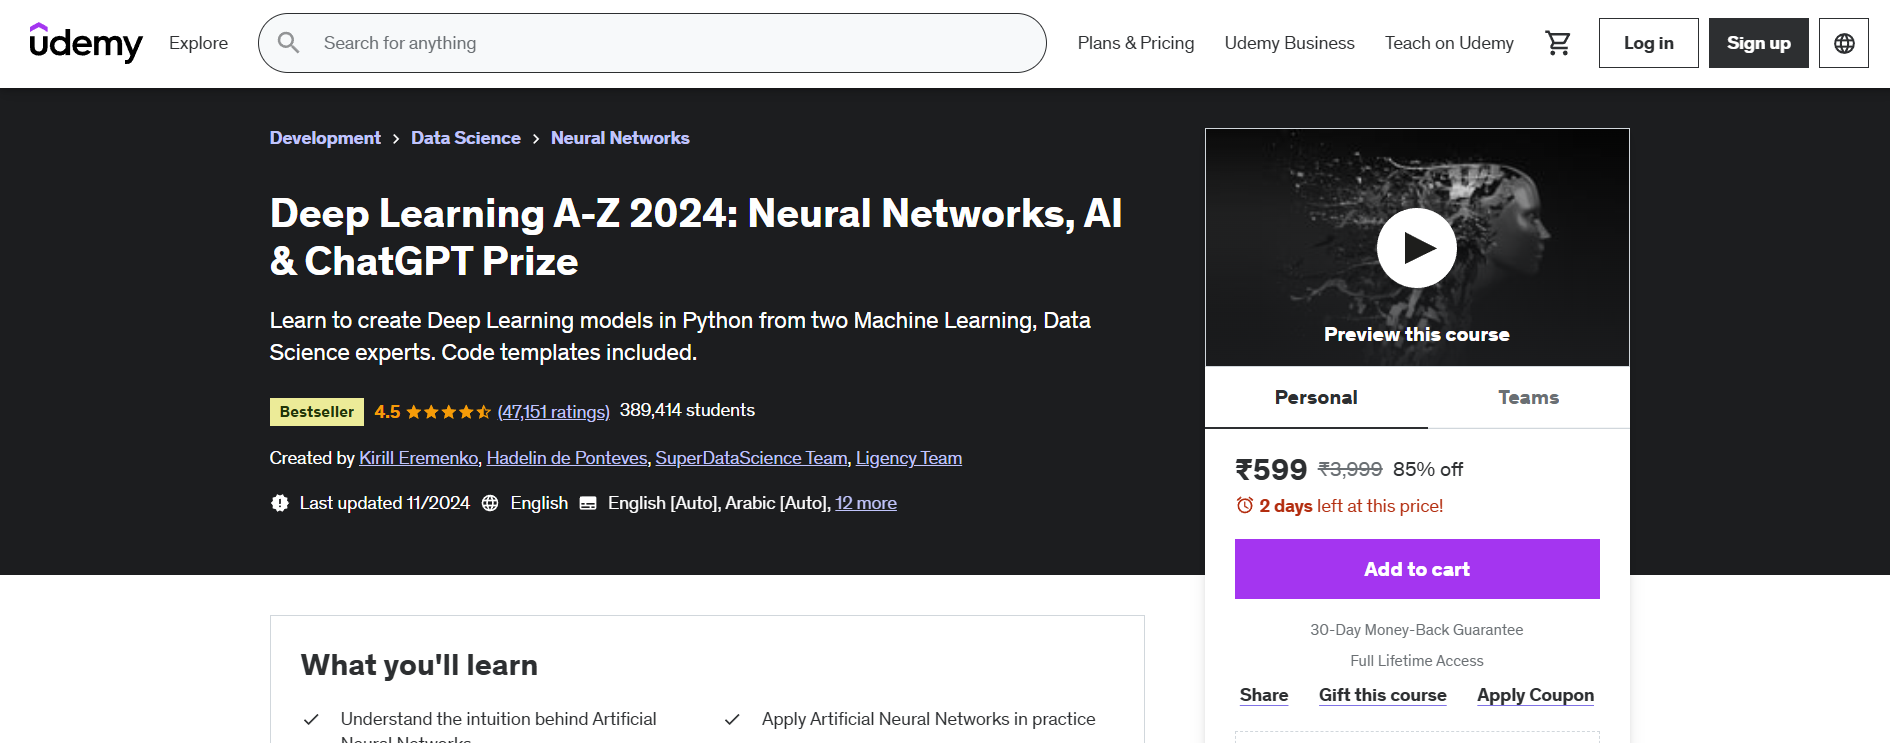This screenshot has width=1890, height=743.
Task: Click Gift this course
Action: [1382, 695]
